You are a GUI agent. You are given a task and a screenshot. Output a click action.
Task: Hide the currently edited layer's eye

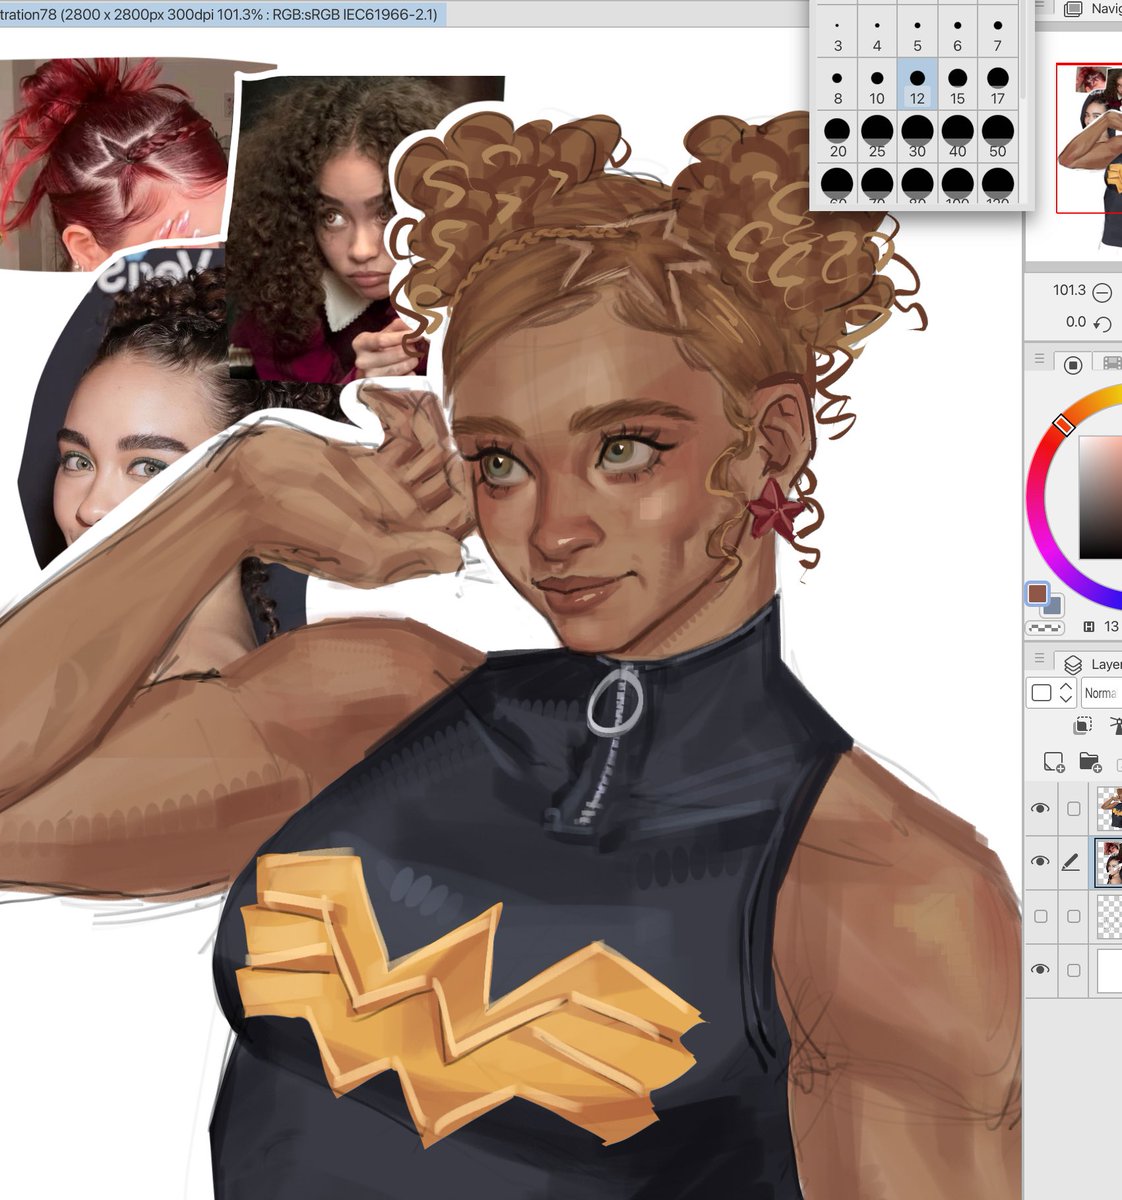[1040, 862]
